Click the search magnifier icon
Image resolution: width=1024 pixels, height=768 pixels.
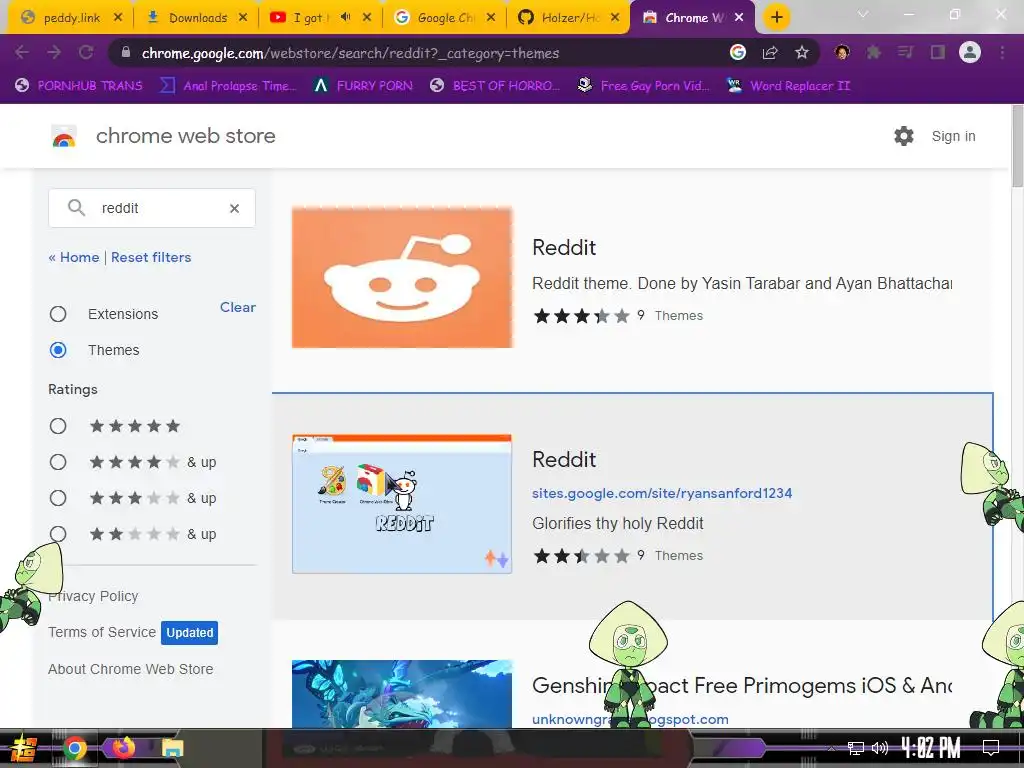pyautogui.click(x=76, y=208)
